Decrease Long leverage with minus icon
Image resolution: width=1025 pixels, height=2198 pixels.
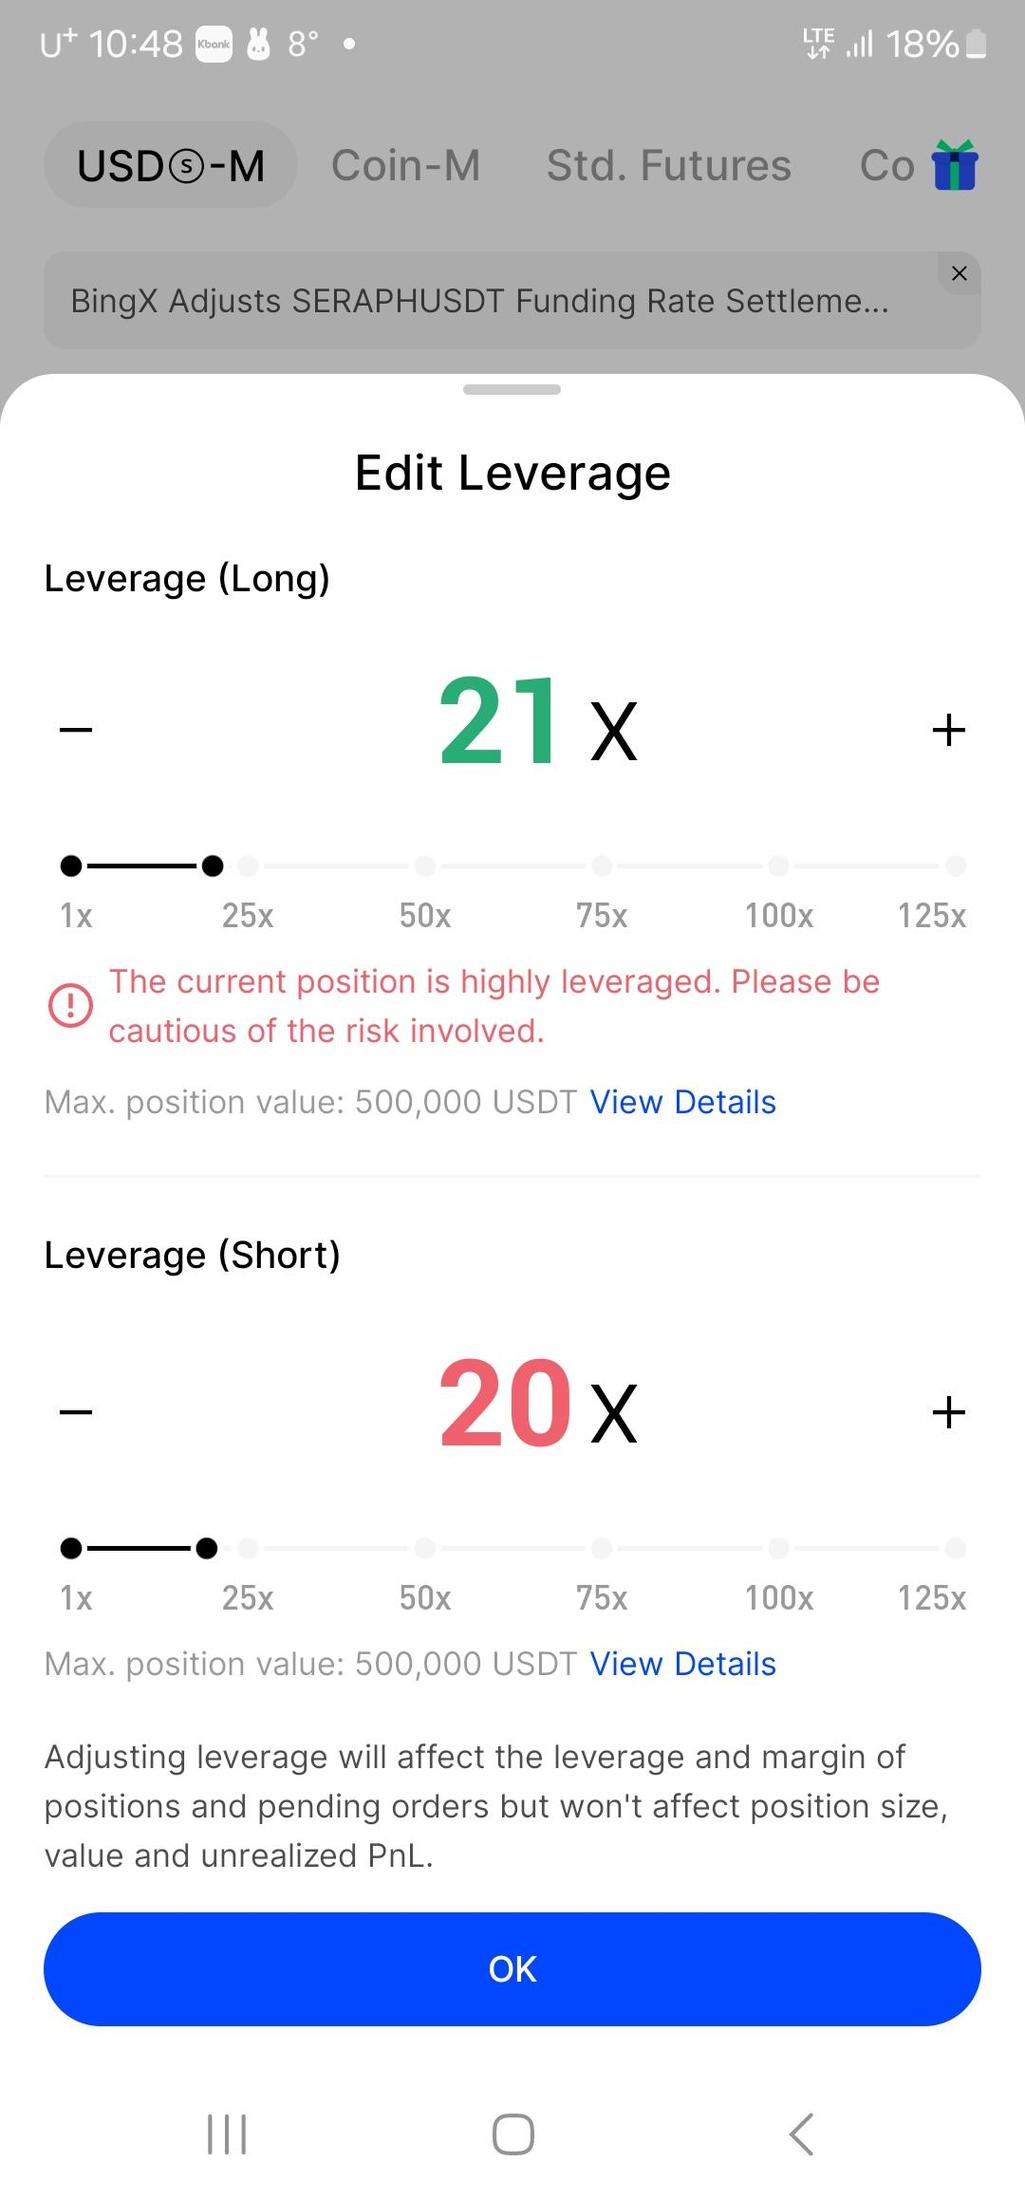click(76, 730)
